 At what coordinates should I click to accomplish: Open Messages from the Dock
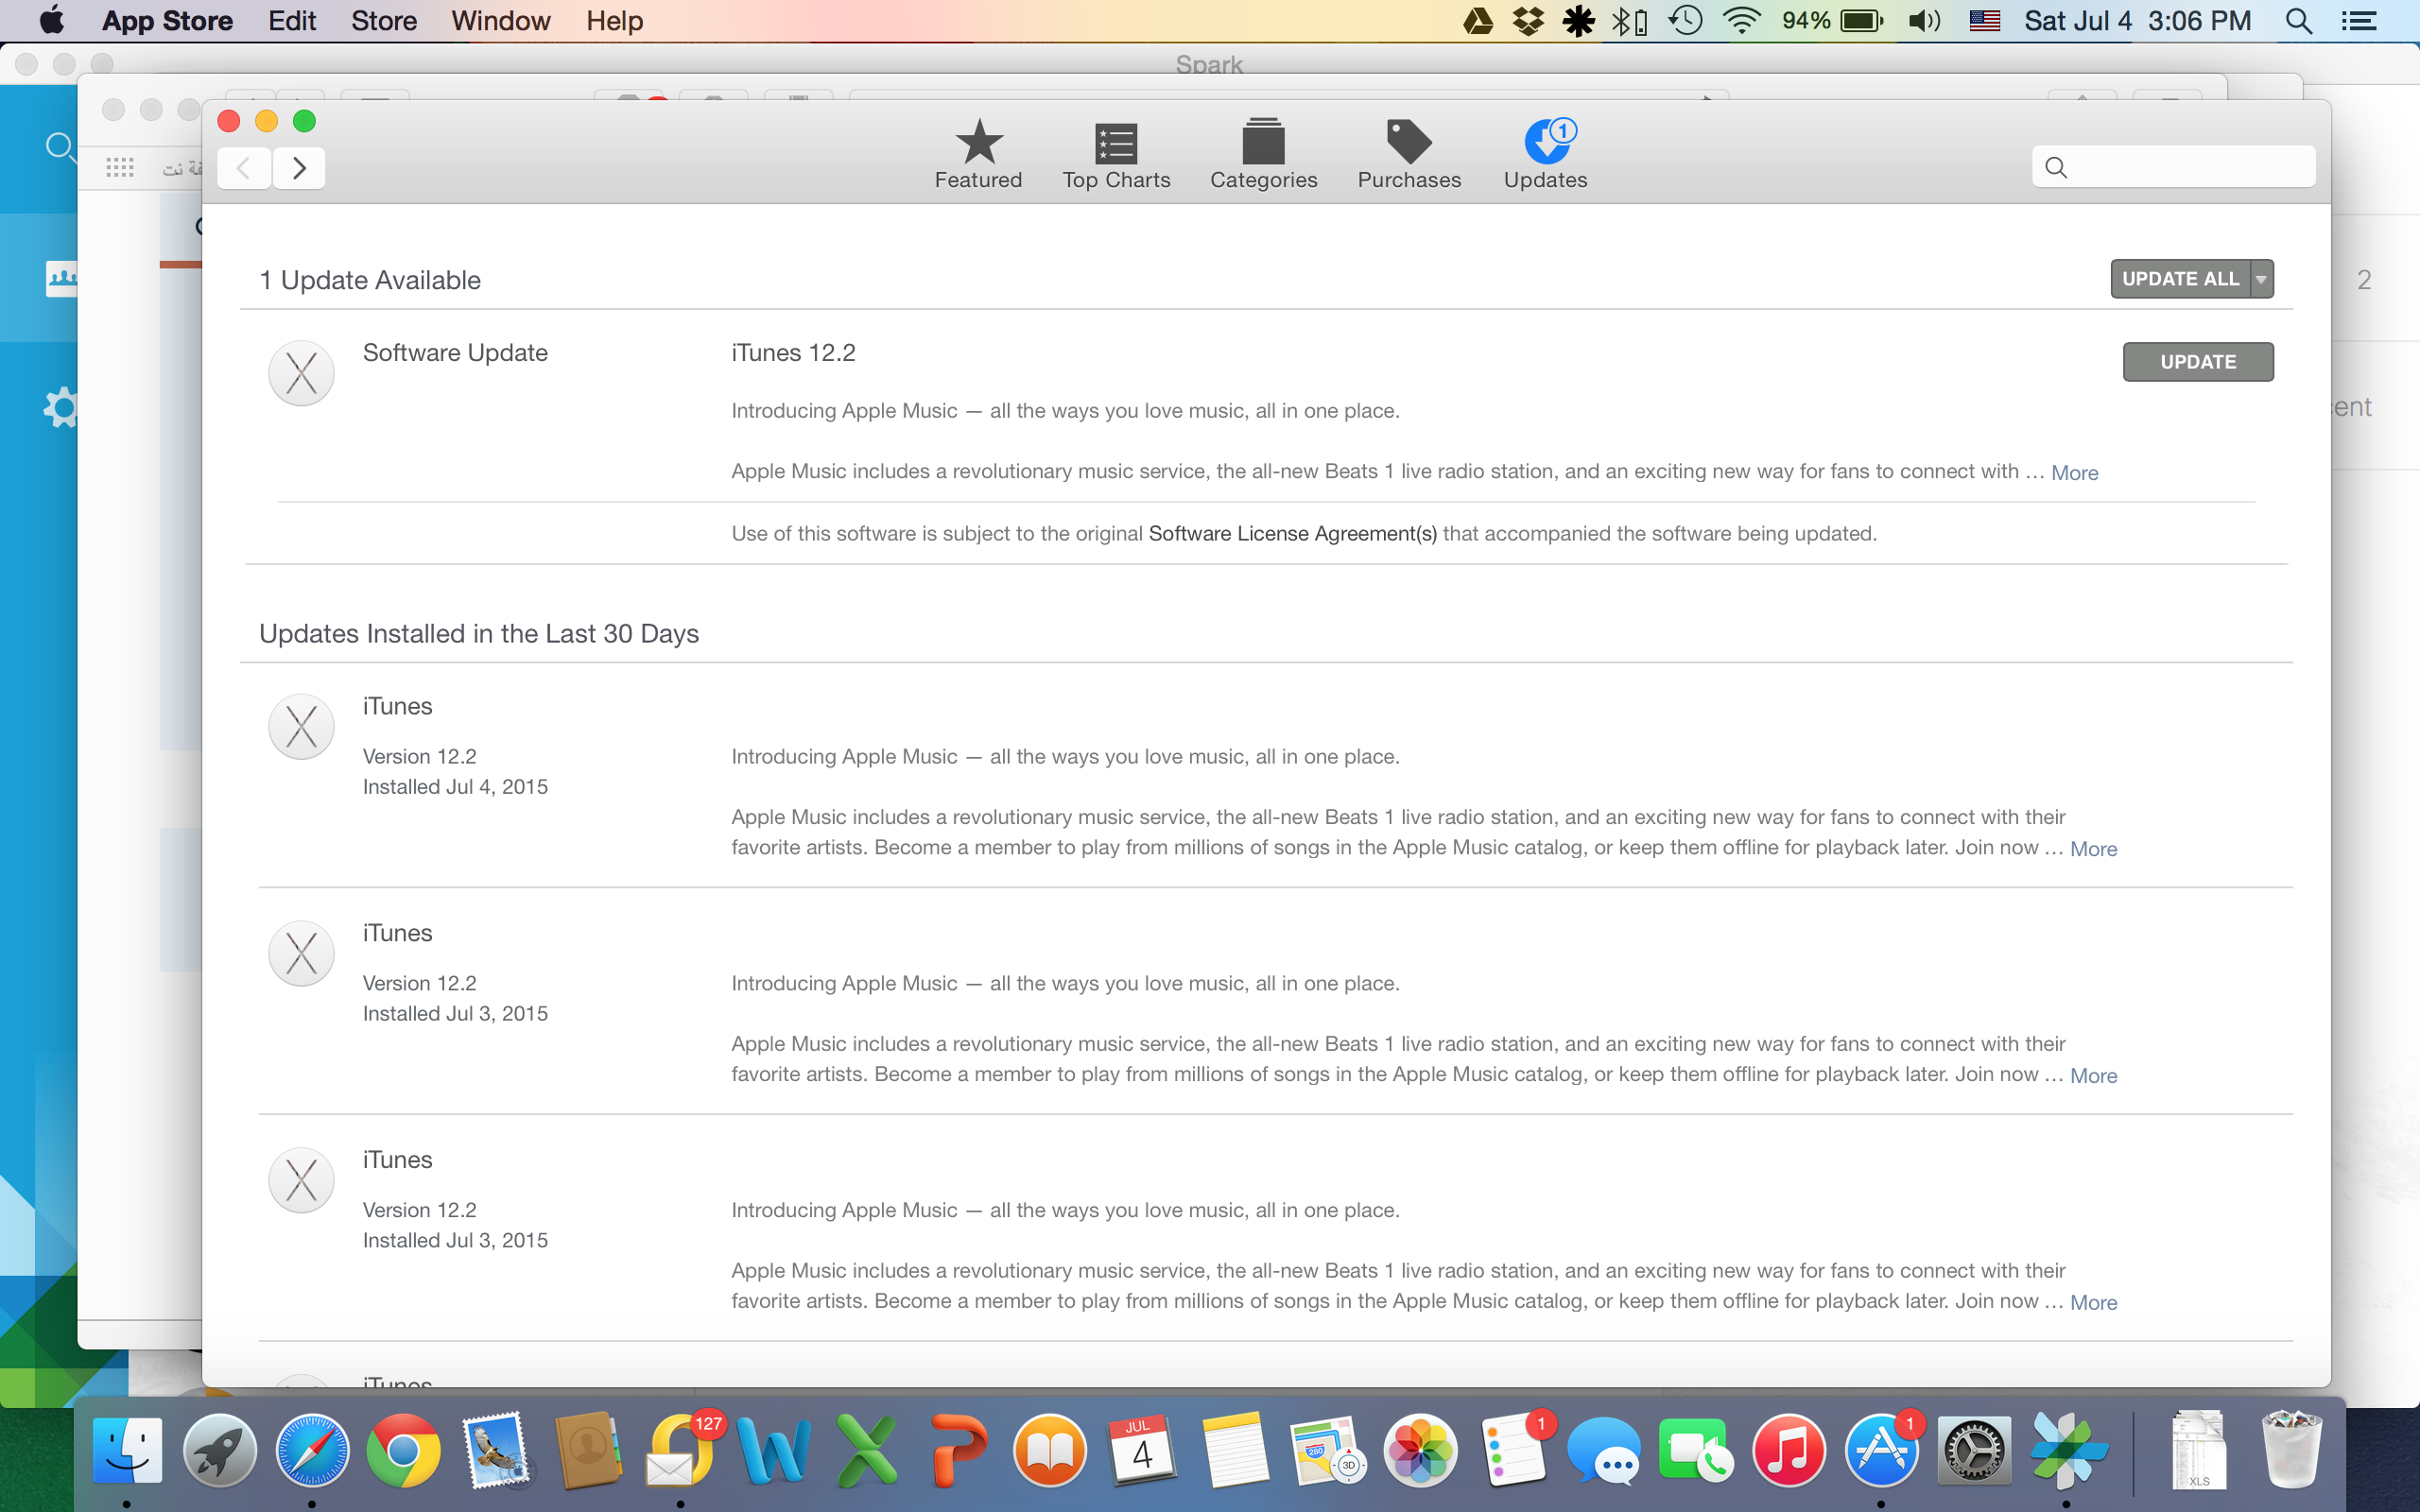click(x=1604, y=1449)
